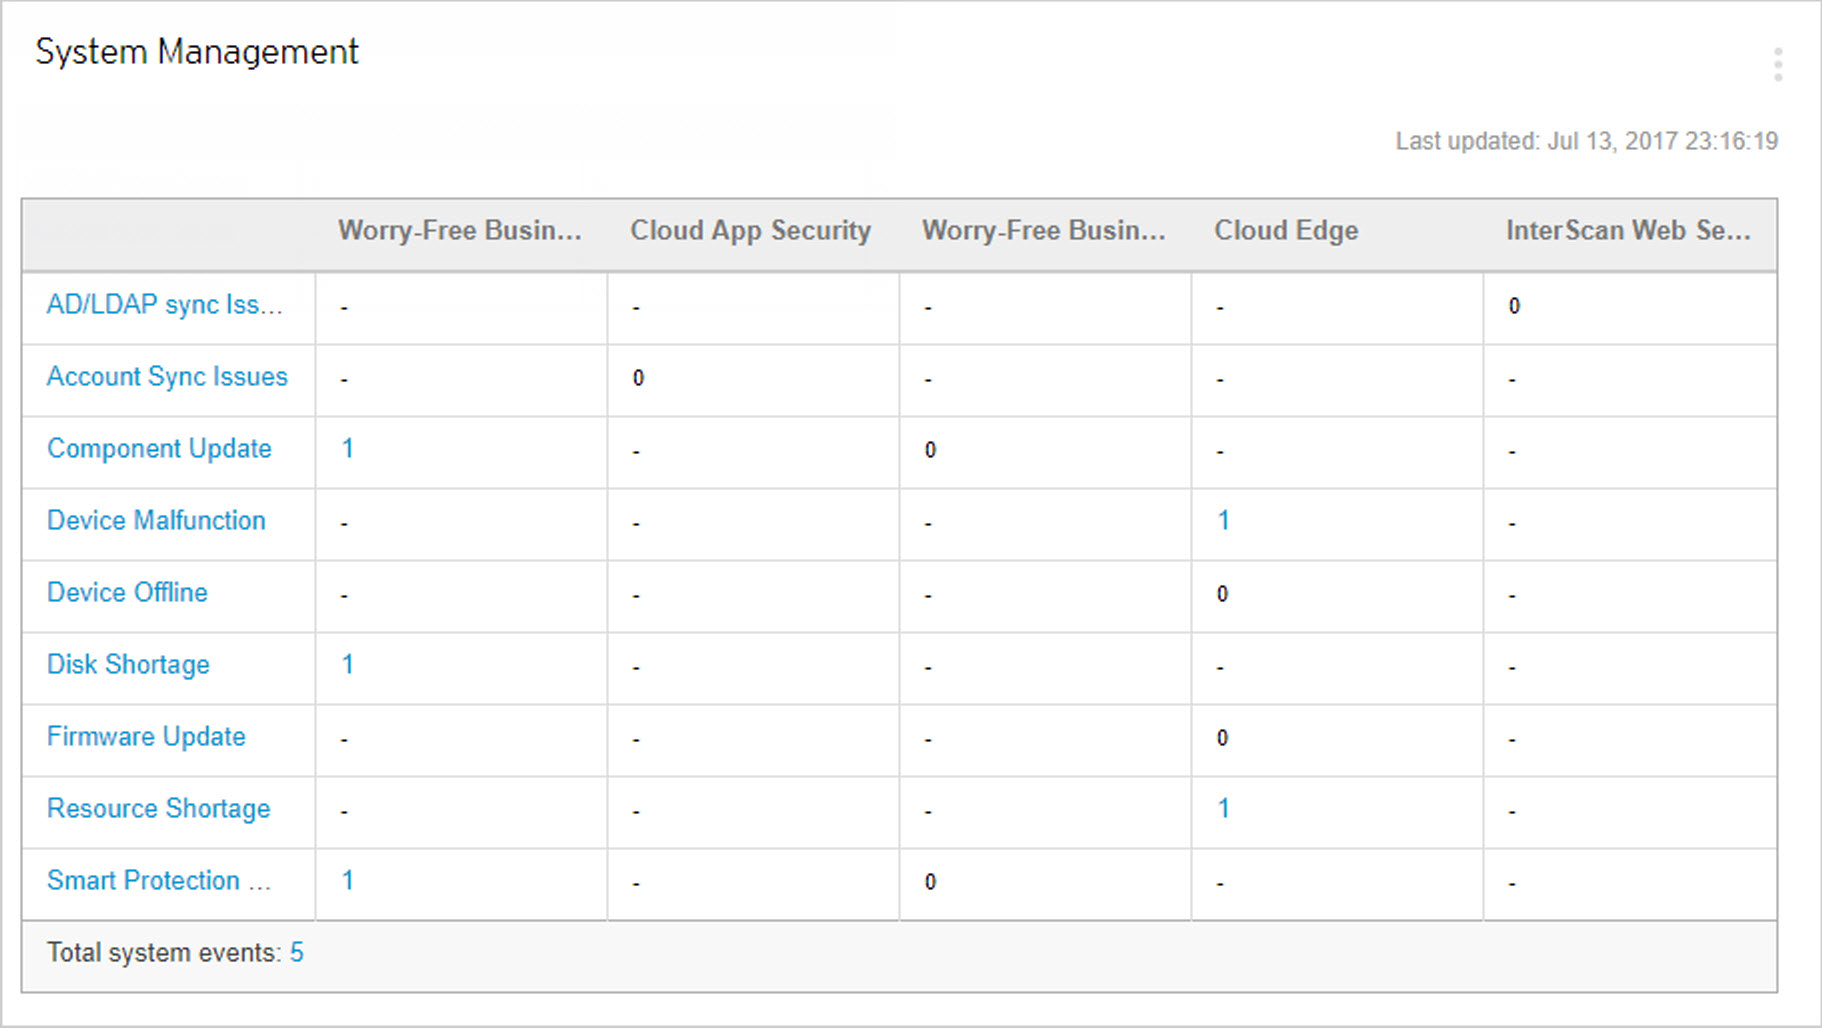This screenshot has height=1028, width=1822.
Task: Click Device Malfunction count under Cloud Edge
Action: tap(1223, 521)
